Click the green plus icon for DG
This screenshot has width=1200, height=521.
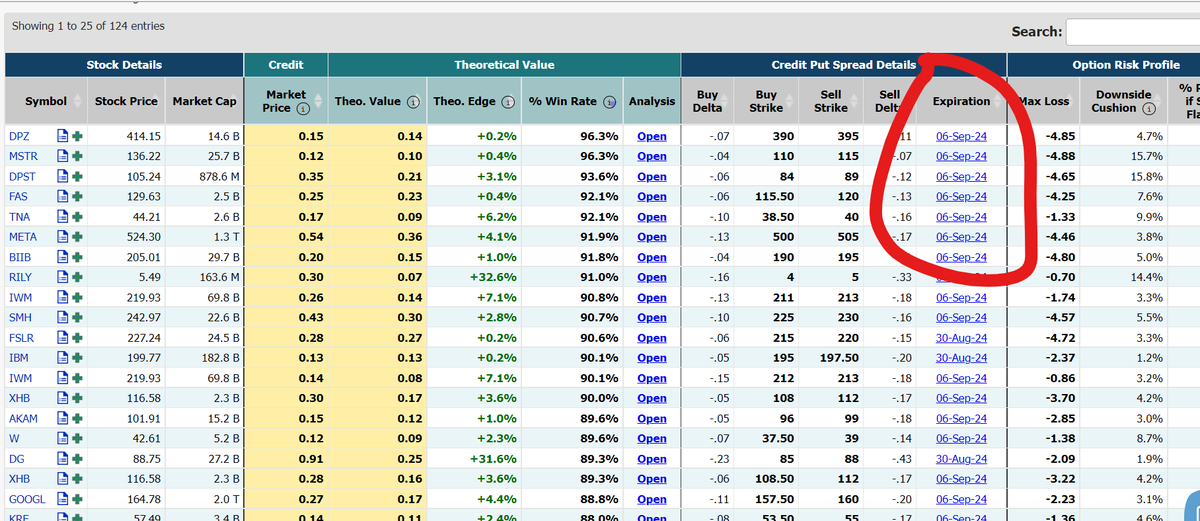pos(77,458)
